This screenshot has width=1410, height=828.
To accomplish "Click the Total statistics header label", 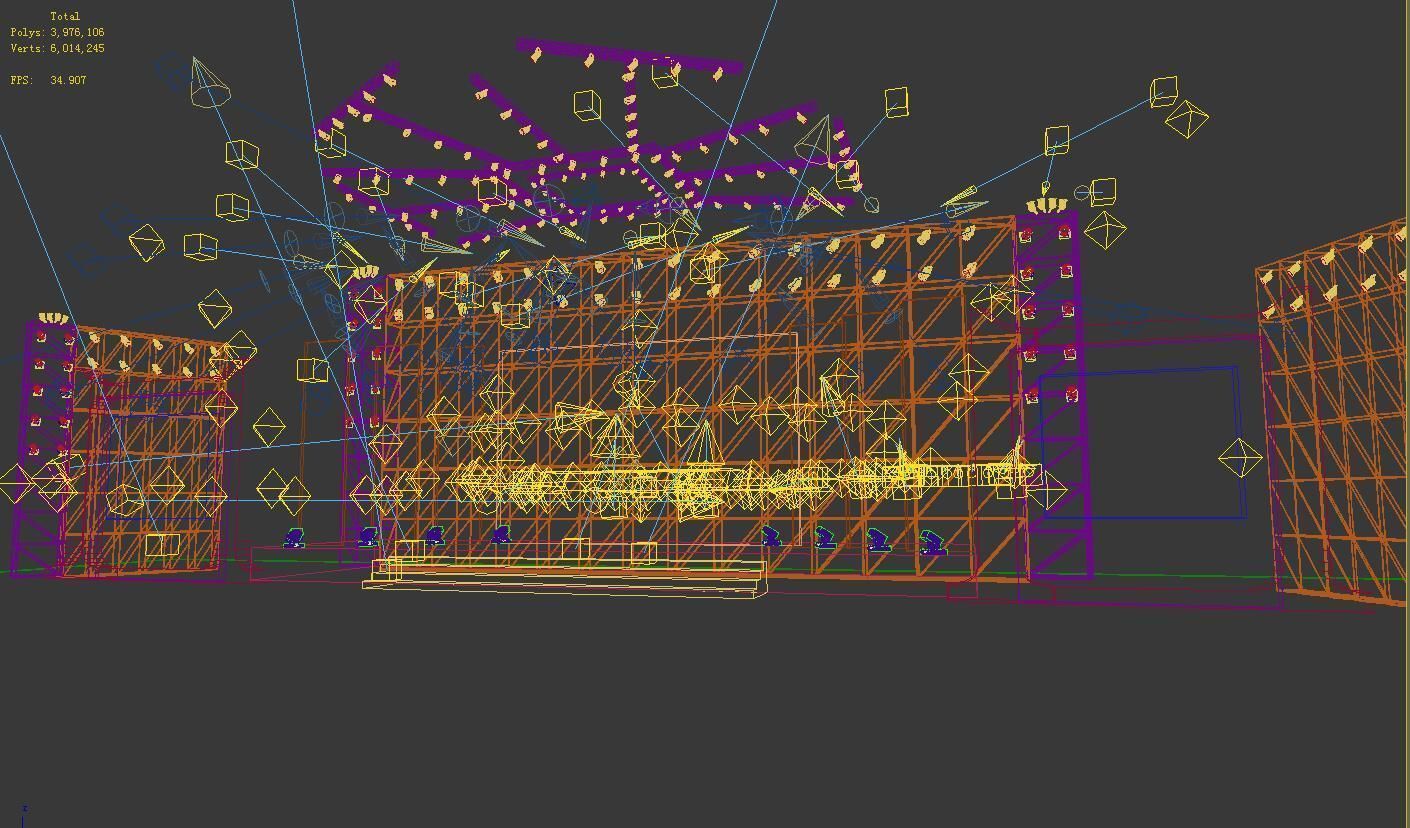I will (x=65, y=16).
